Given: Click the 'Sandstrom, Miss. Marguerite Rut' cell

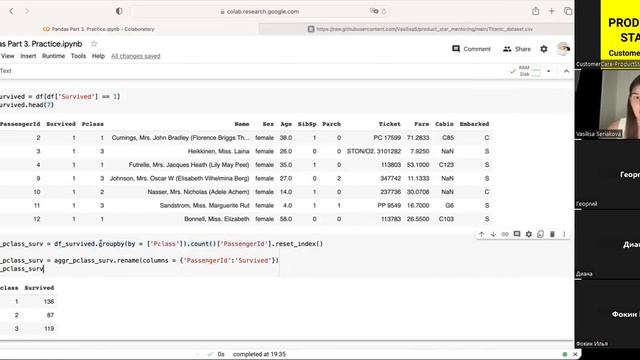Looking at the screenshot, I should click(x=204, y=206).
